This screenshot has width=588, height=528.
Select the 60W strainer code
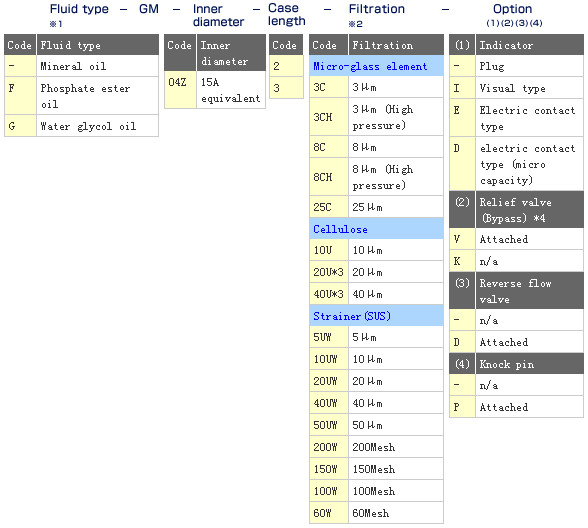pyautogui.click(x=328, y=513)
